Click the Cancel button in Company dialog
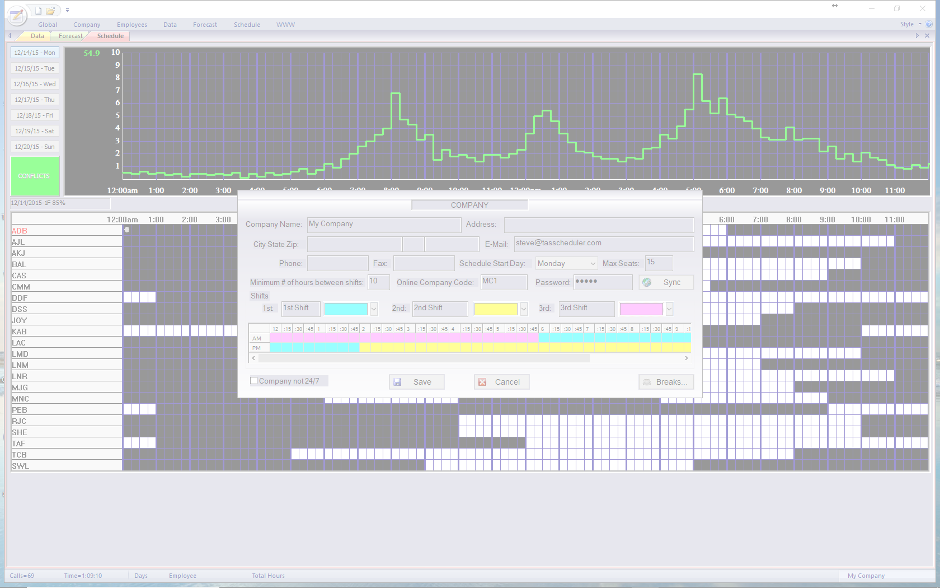 point(502,382)
